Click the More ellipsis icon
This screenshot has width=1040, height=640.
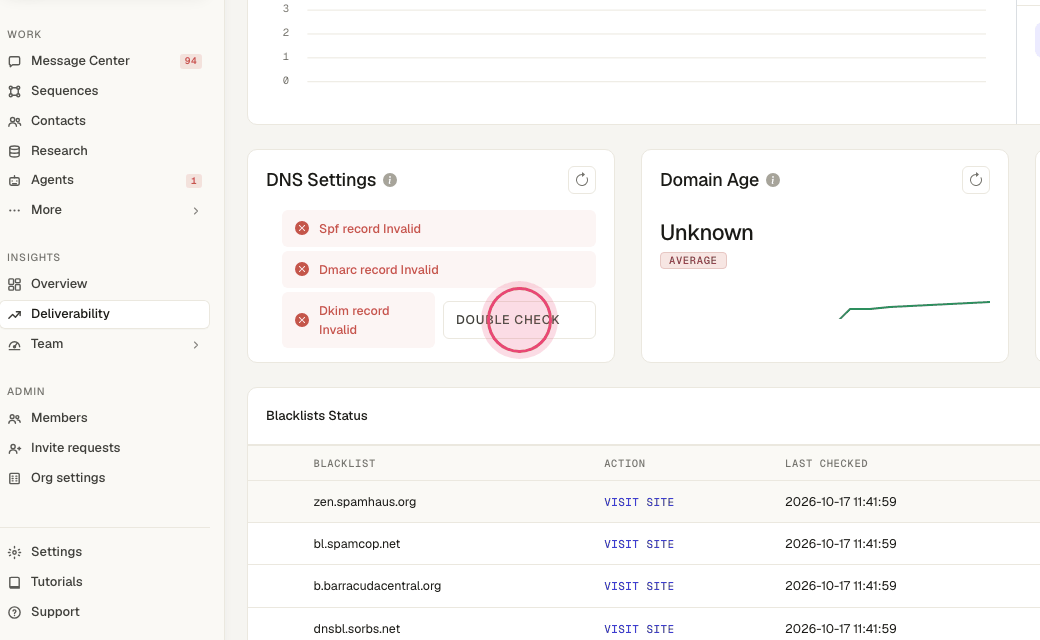tap(15, 210)
